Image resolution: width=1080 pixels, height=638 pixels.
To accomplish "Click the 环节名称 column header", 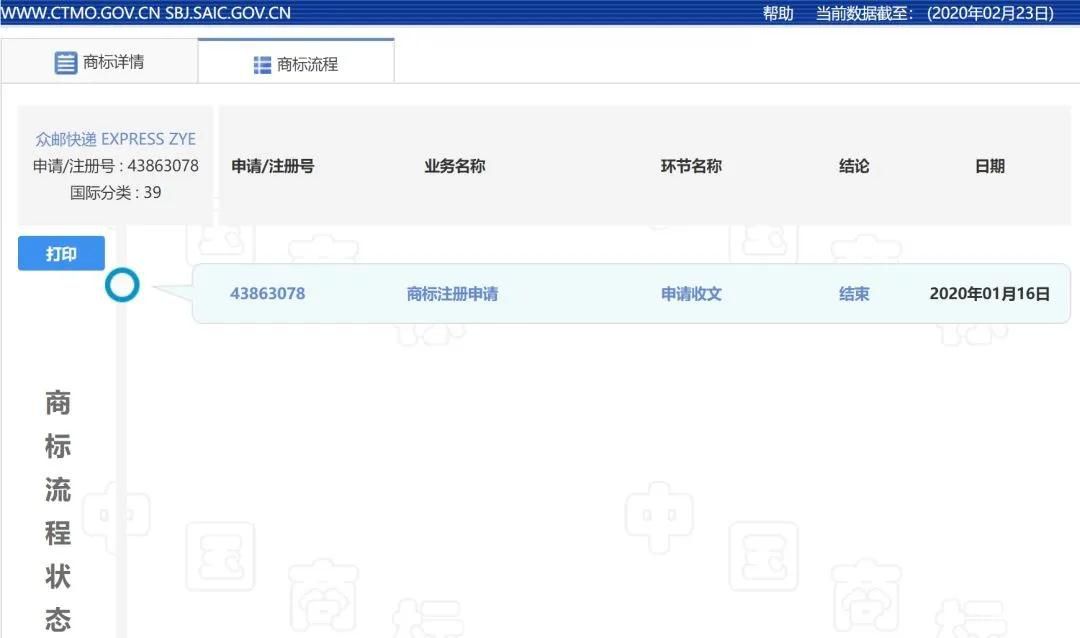I will coord(691,166).
